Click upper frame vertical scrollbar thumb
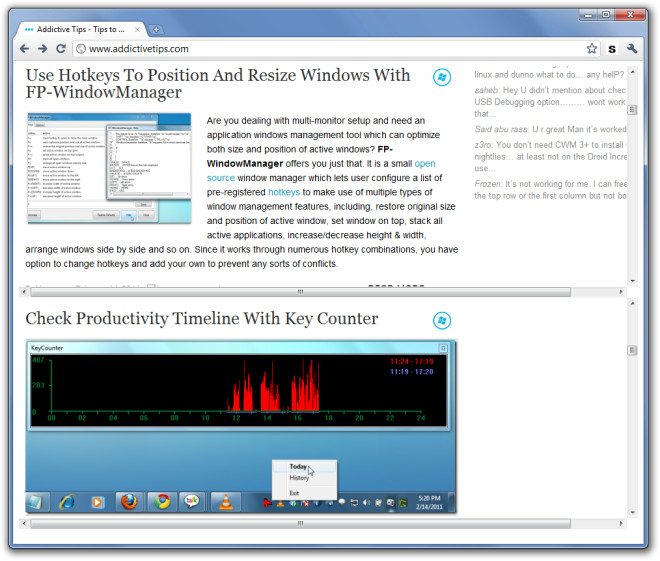Image resolution: width=660 pixels, height=561 pixels. tap(632, 110)
